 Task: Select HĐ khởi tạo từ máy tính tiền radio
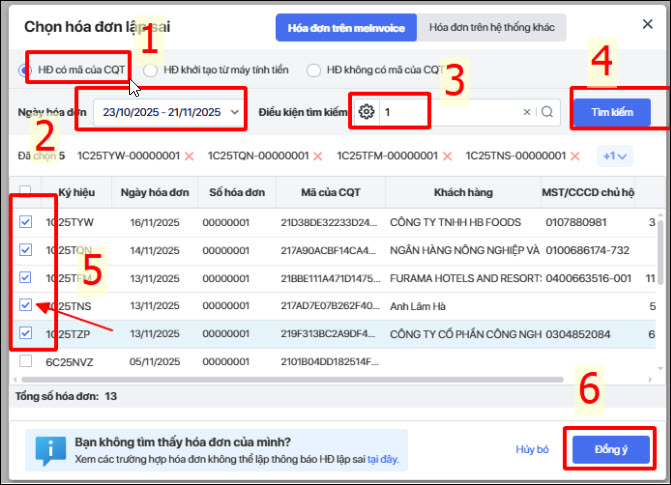click(150, 70)
